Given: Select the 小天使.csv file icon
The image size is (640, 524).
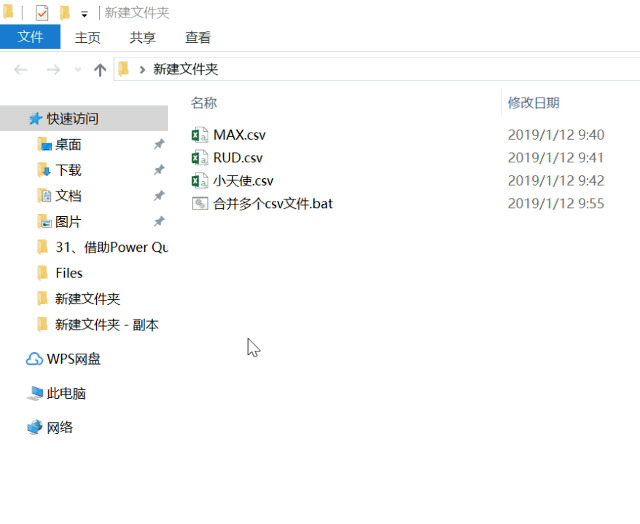Looking at the screenshot, I should pyautogui.click(x=200, y=180).
